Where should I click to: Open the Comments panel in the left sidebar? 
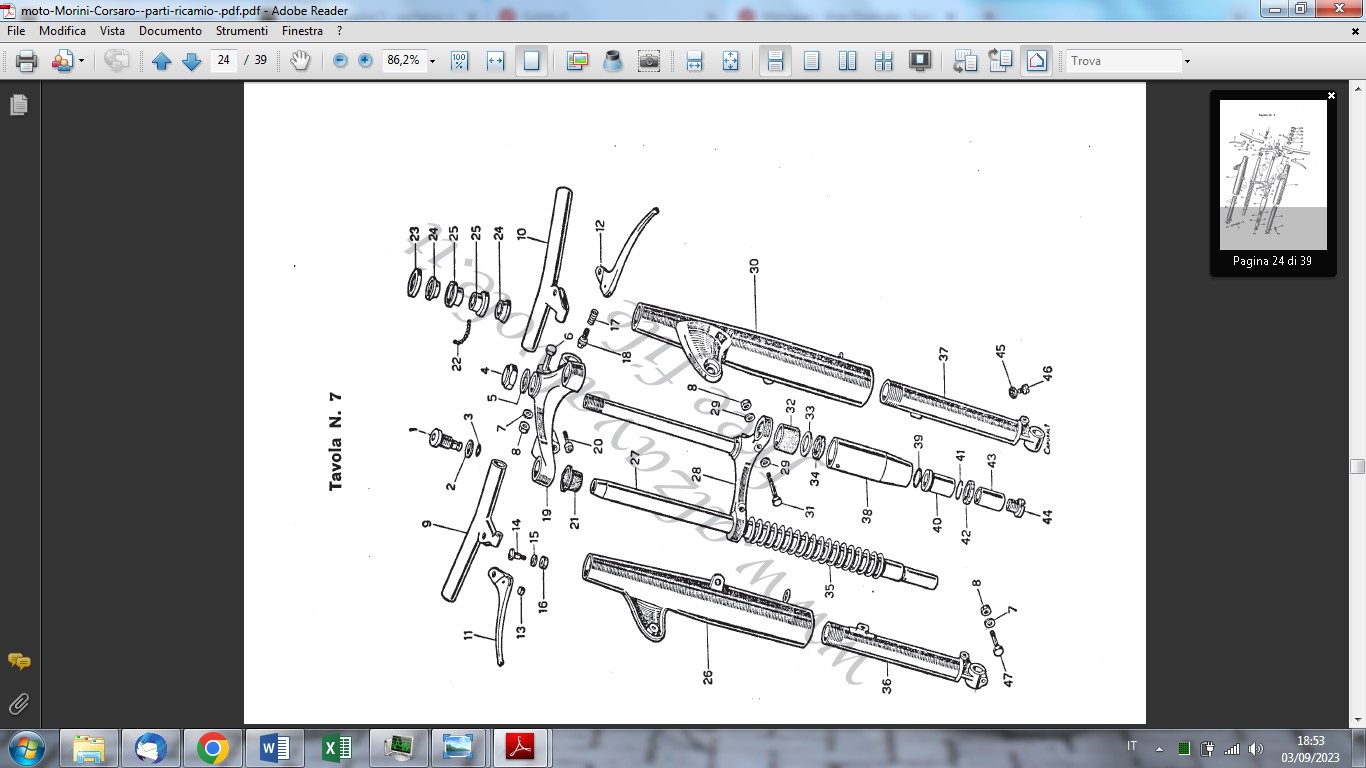coord(18,661)
